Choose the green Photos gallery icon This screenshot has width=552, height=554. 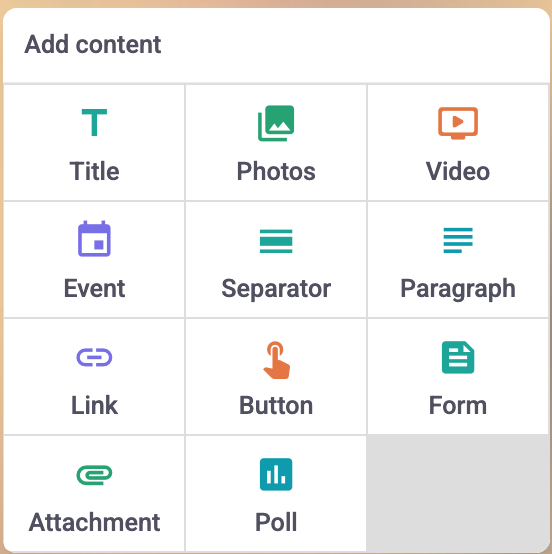pyautogui.click(x=276, y=123)
